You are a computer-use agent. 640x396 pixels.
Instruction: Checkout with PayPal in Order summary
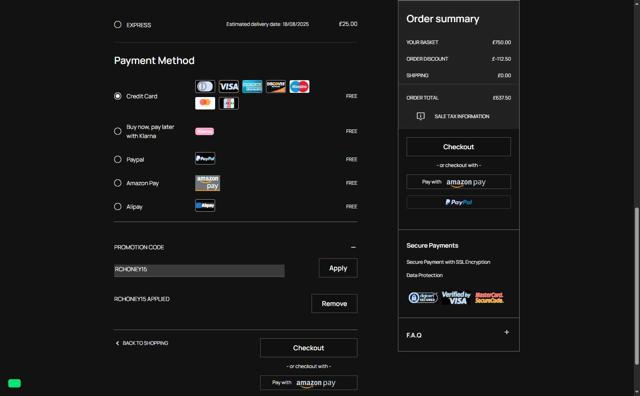tap(458, 202)
